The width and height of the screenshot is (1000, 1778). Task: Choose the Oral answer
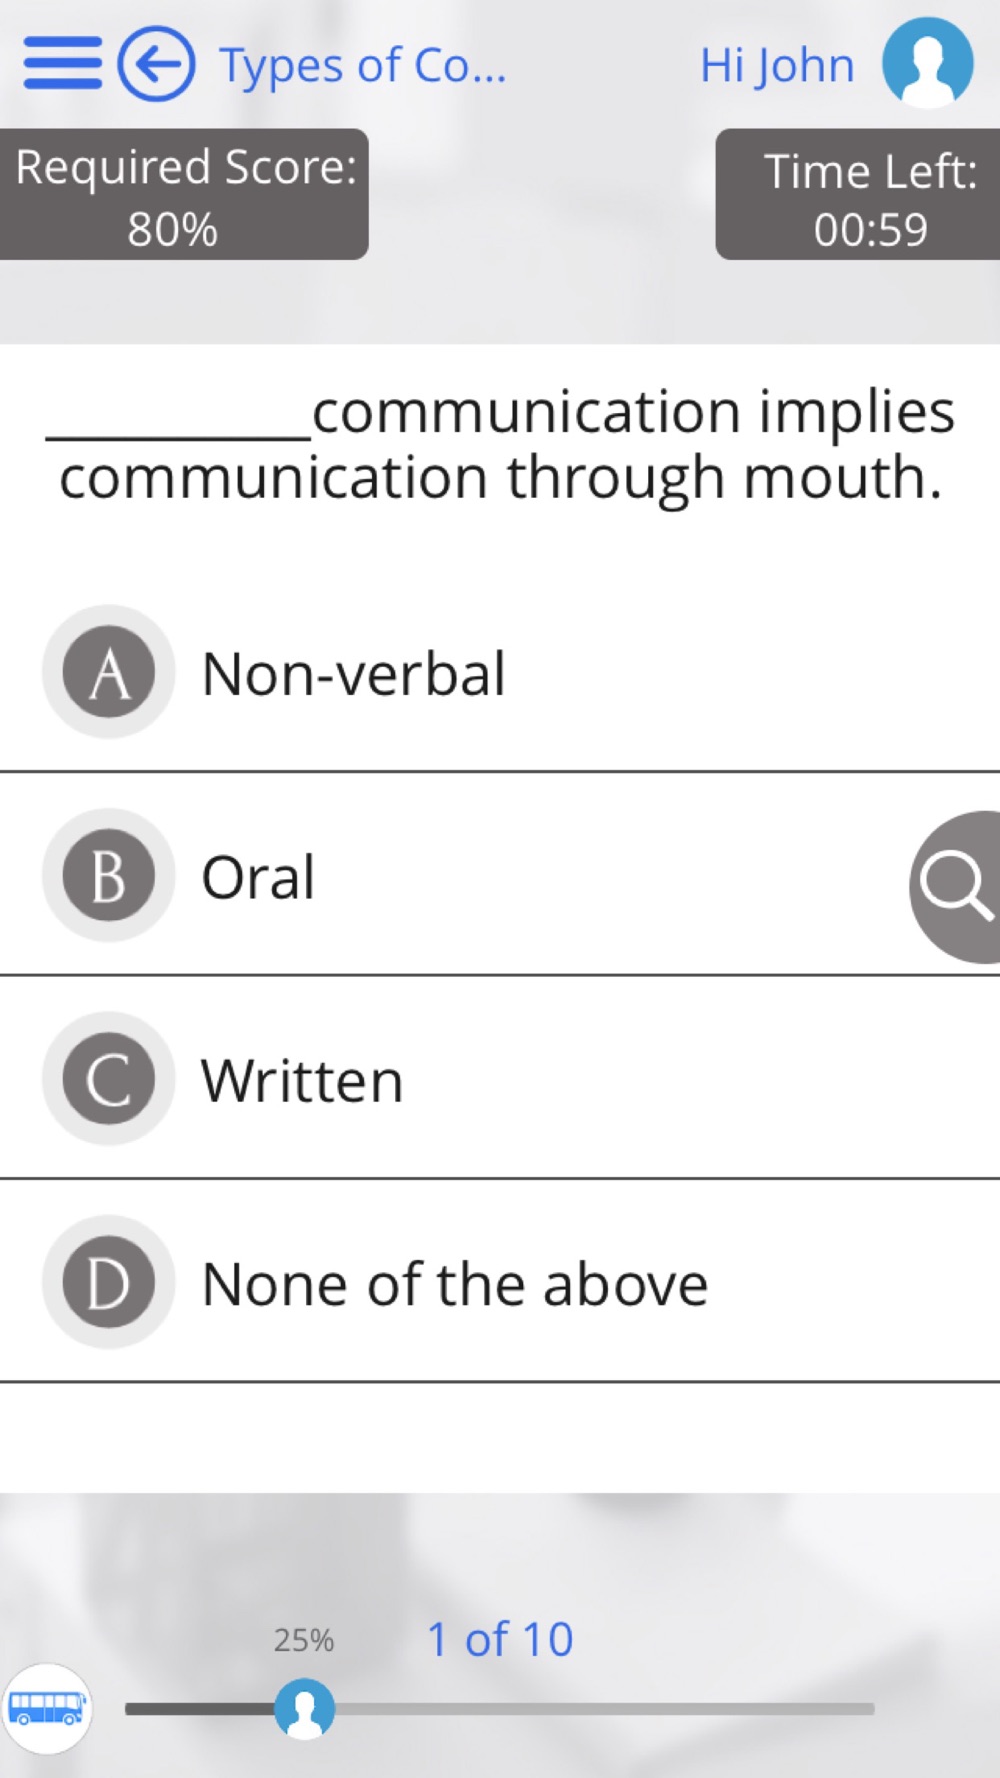[258, 877]
